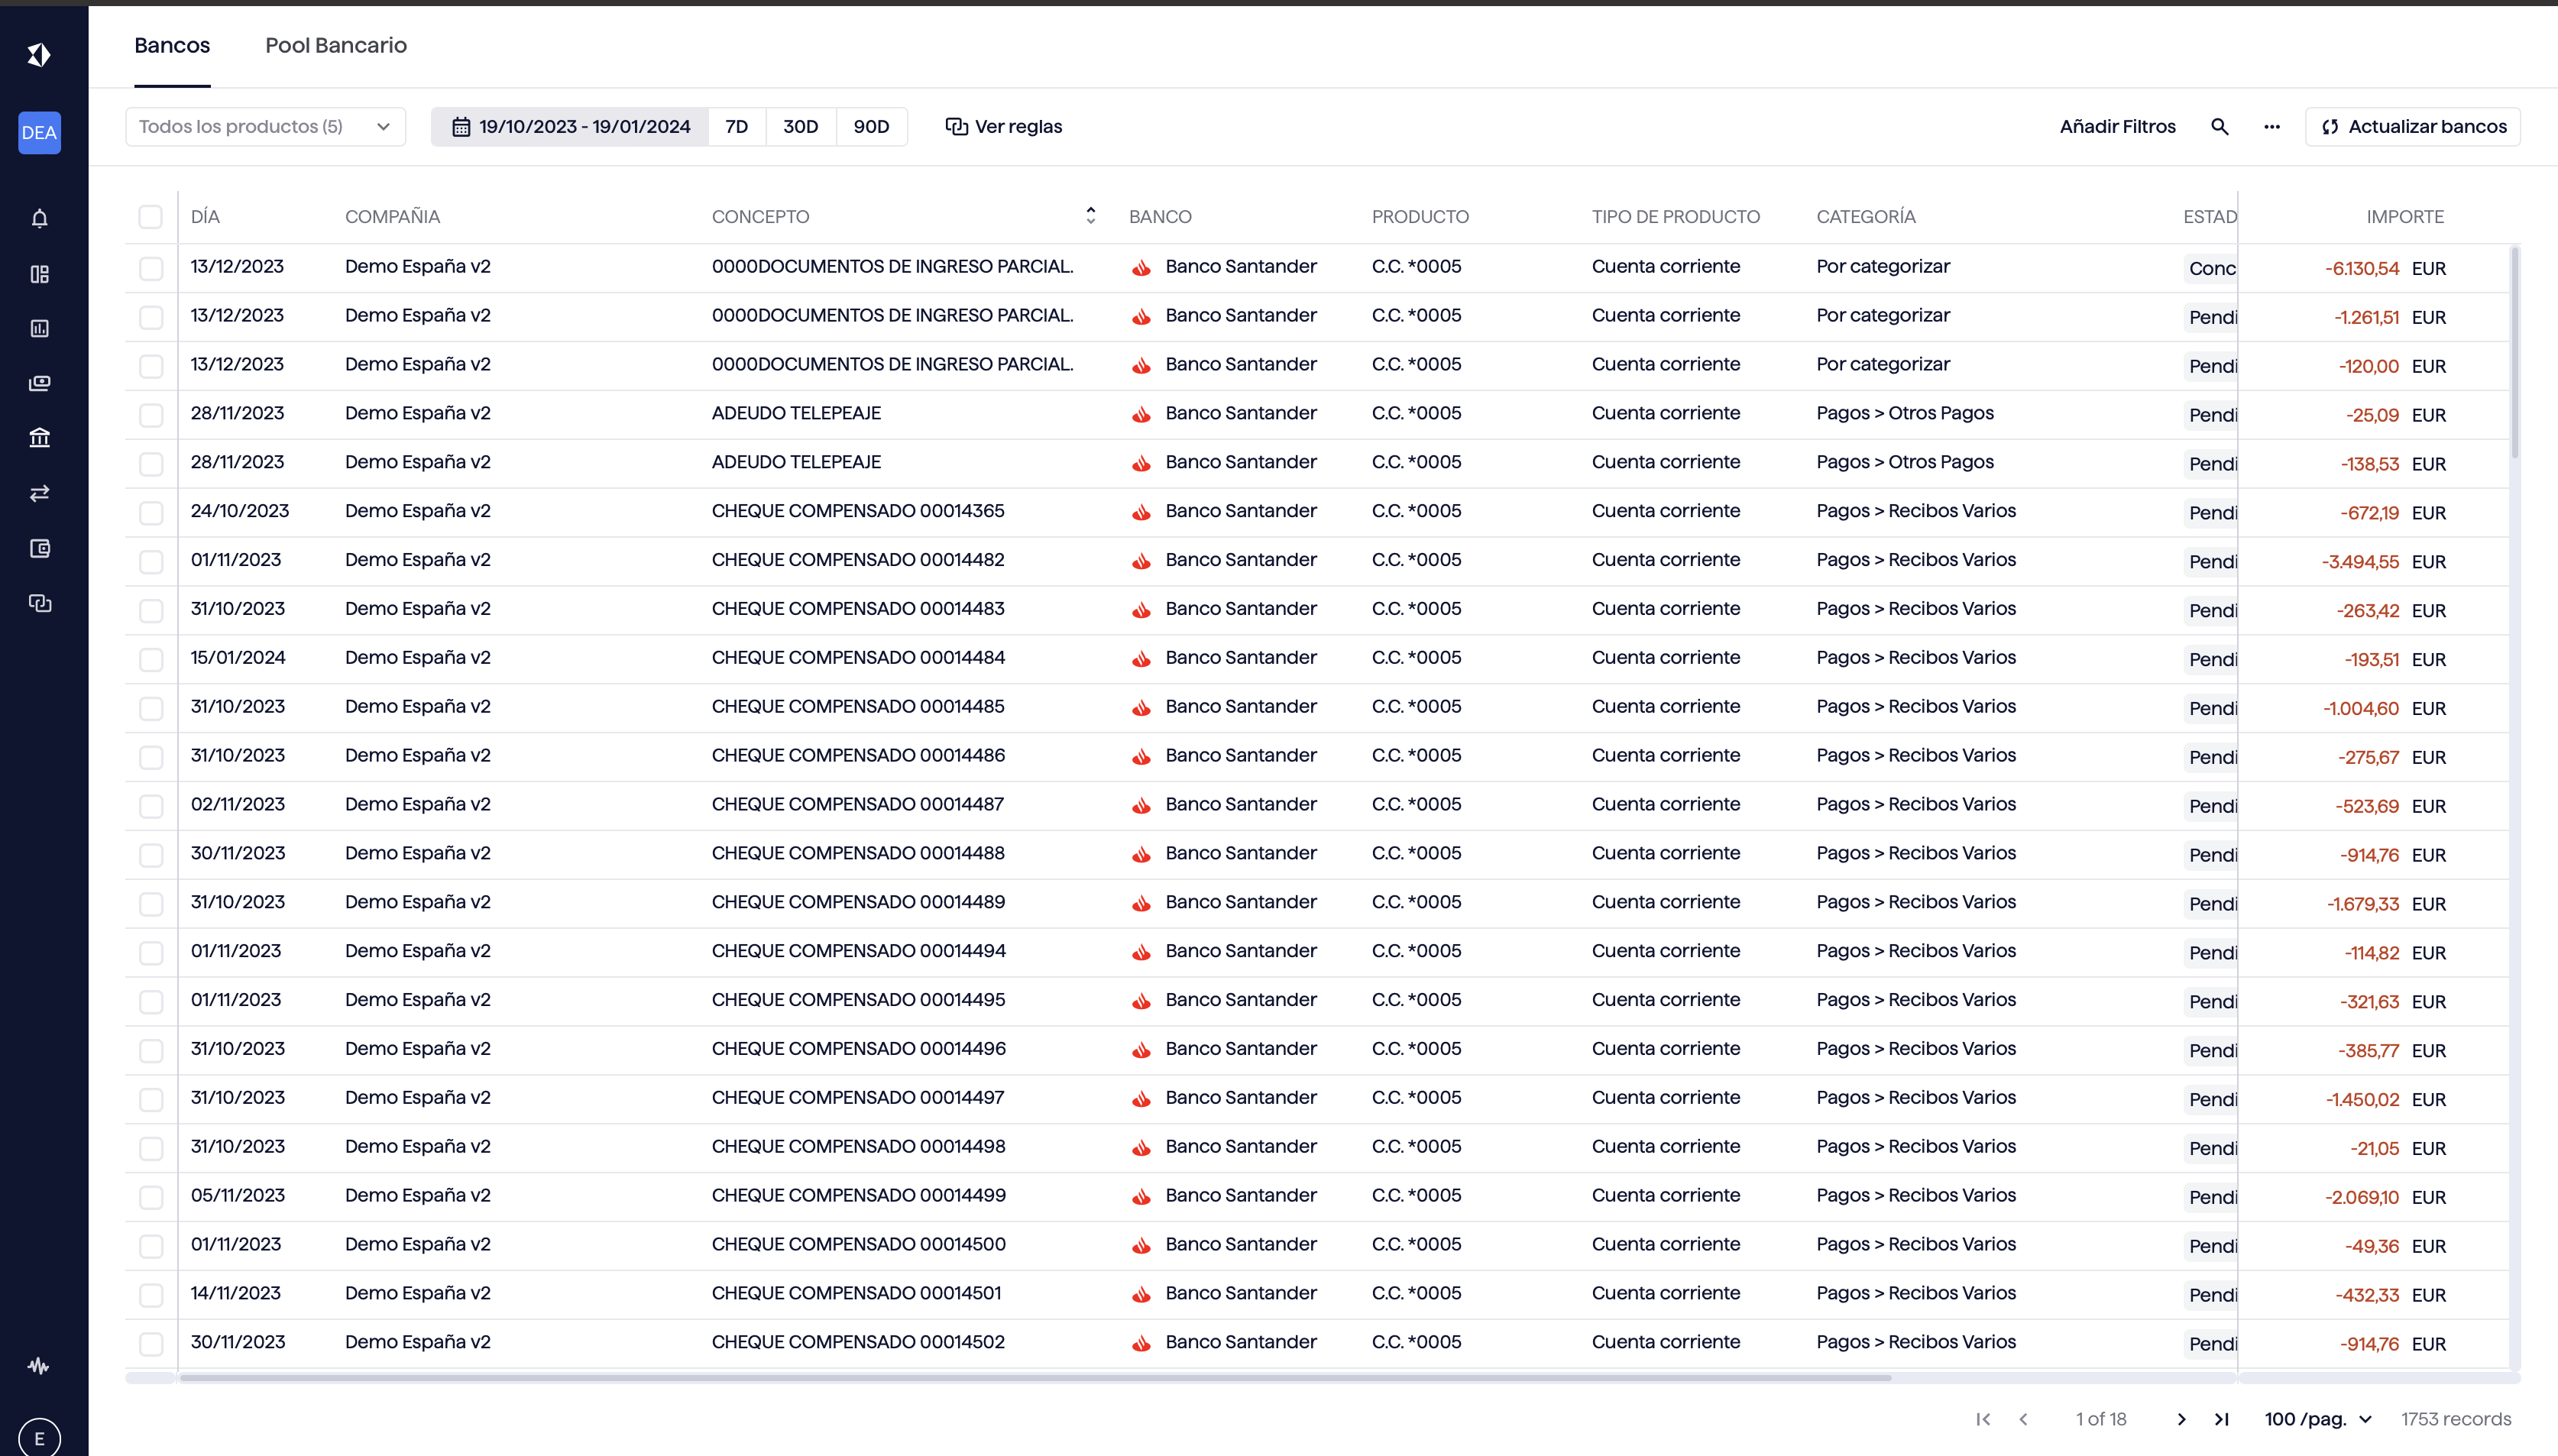Screen dimensions: 2558x1456
Task: Open the activity pulse icon in sidebar
Action: coord(39,1366)
